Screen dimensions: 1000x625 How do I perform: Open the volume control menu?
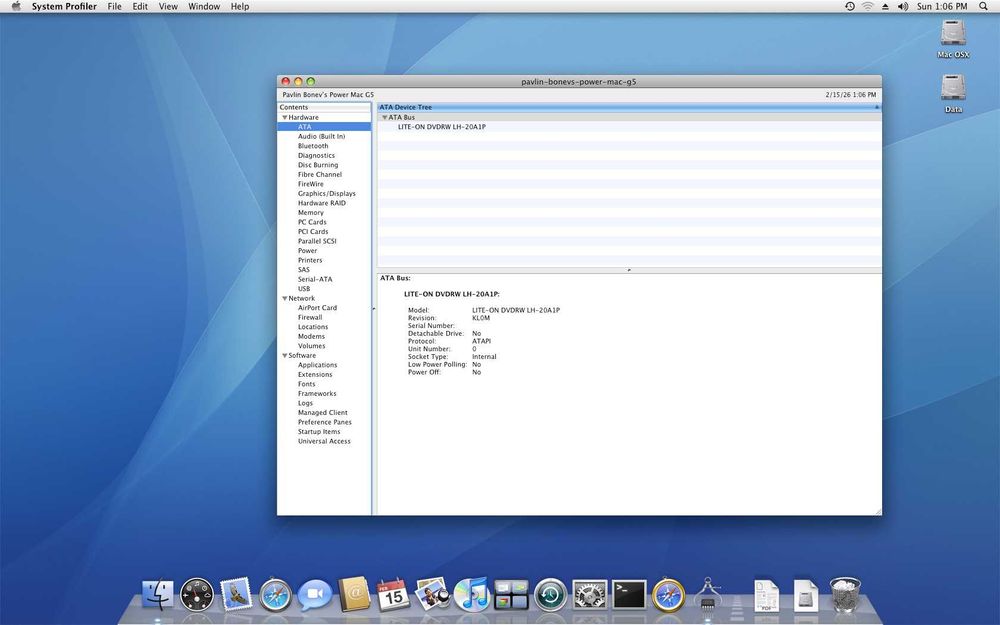[x=903, y=6]
